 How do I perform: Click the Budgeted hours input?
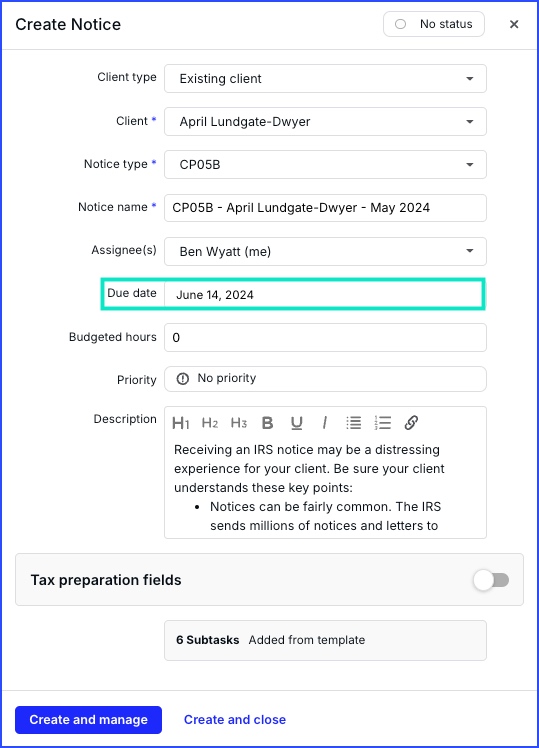(325, 338)
